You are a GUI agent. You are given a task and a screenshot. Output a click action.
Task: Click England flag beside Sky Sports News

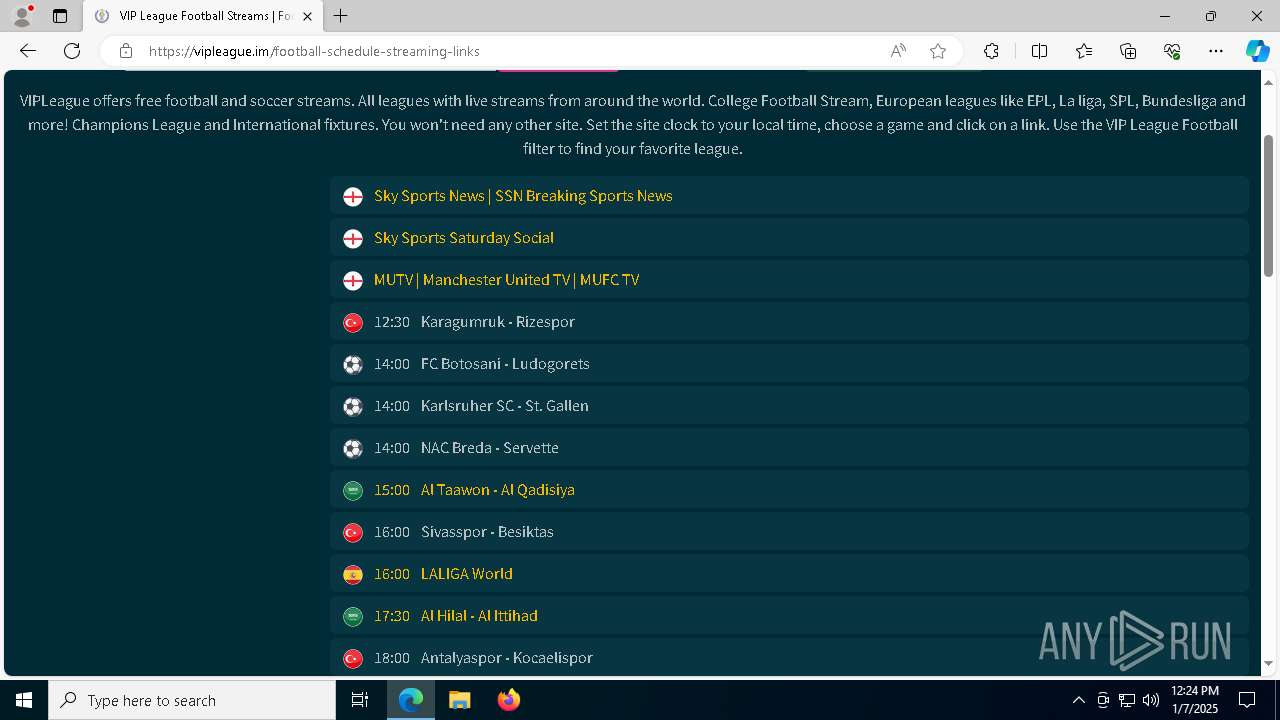pos(353,197)
